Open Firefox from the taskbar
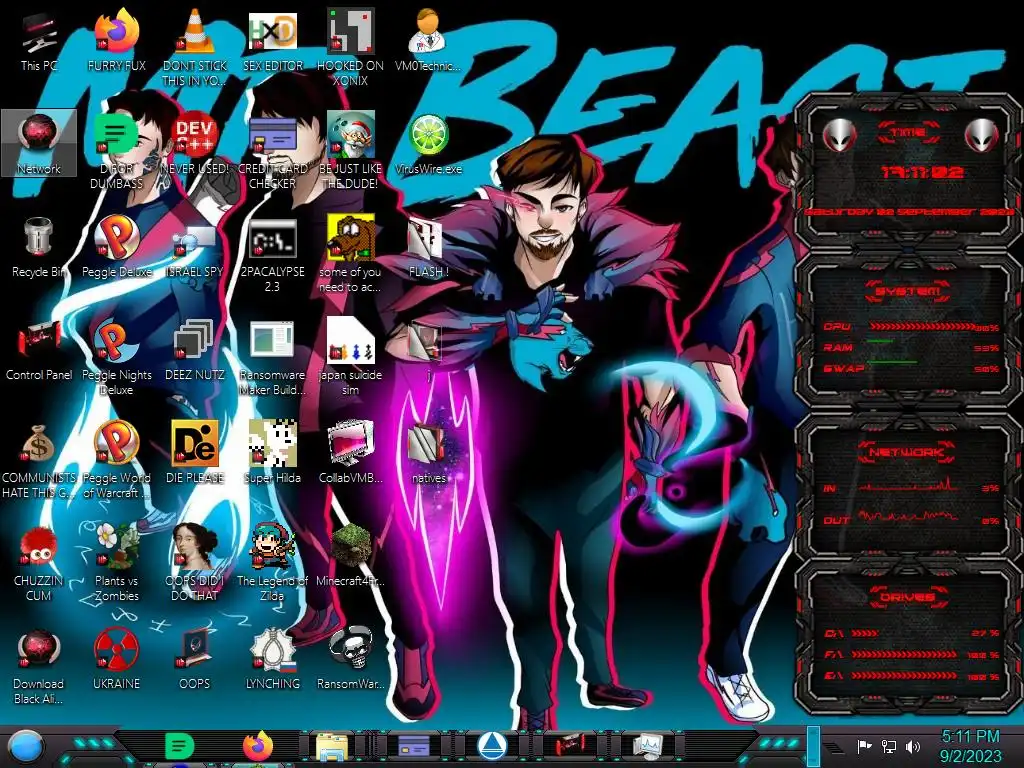The width and height of the screenshot is (1024, 768). pos(257,746)
